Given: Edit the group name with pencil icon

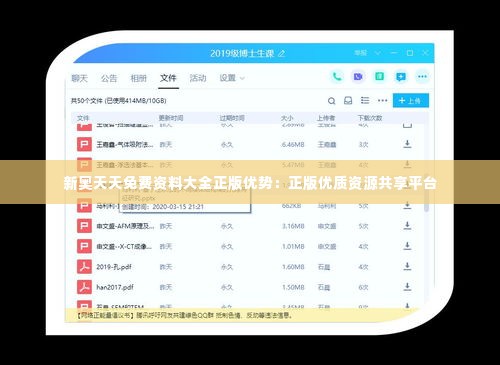Looking at the screenshot, I should pos(282,53).
